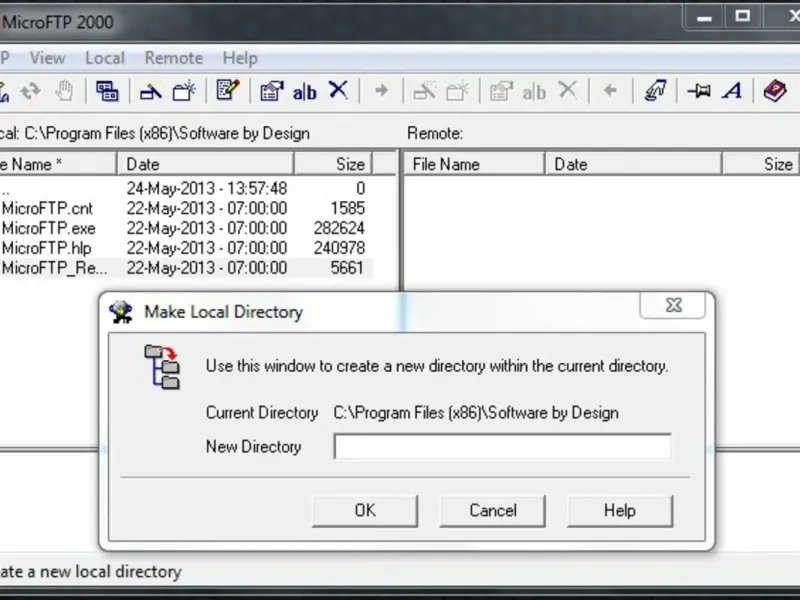Click the notepad with pencil edit icon
The image size is (800, 600).
[x=228, y=90]
